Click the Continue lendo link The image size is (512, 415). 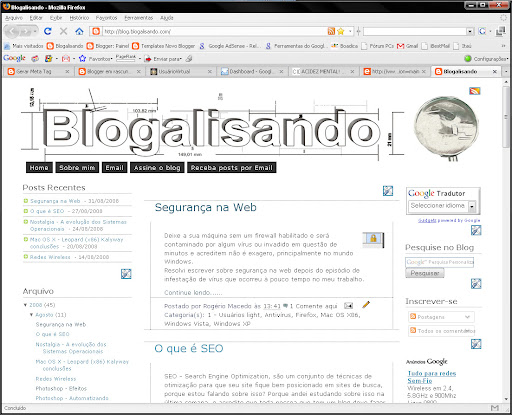pos(193,292)
